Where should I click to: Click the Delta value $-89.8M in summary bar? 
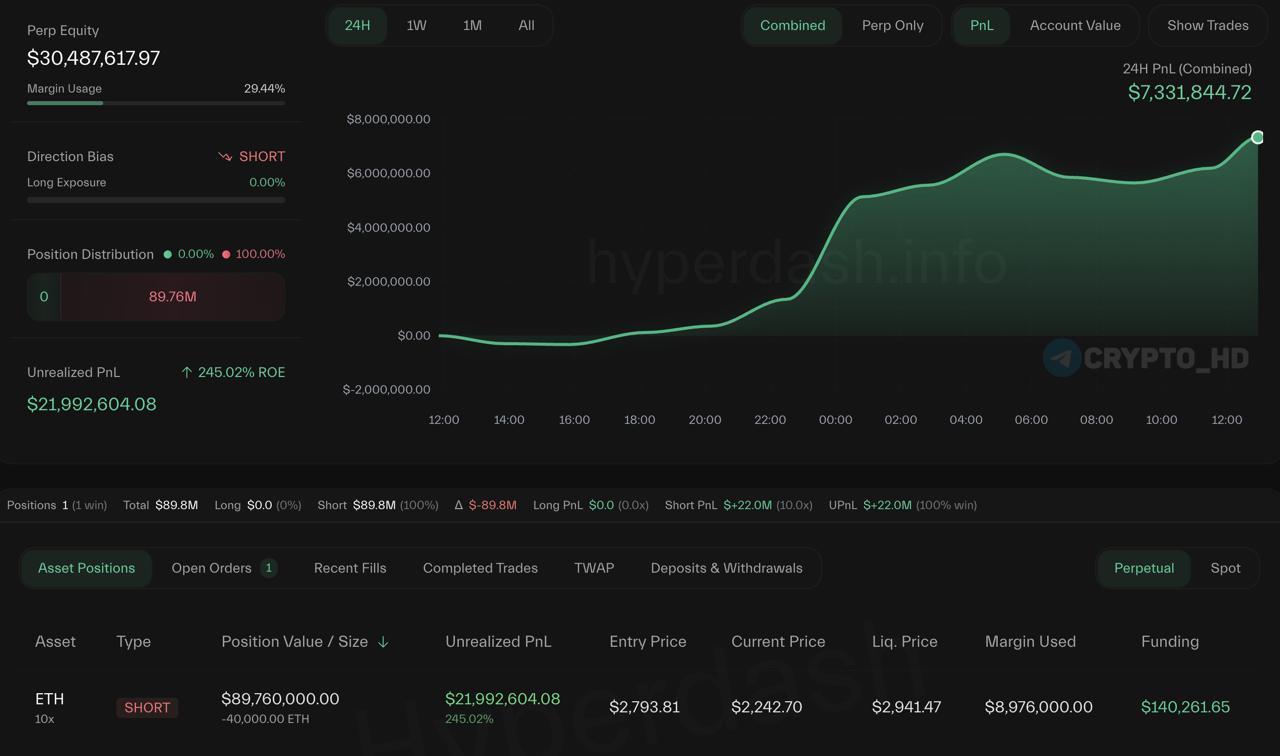[x=493, y=505]
